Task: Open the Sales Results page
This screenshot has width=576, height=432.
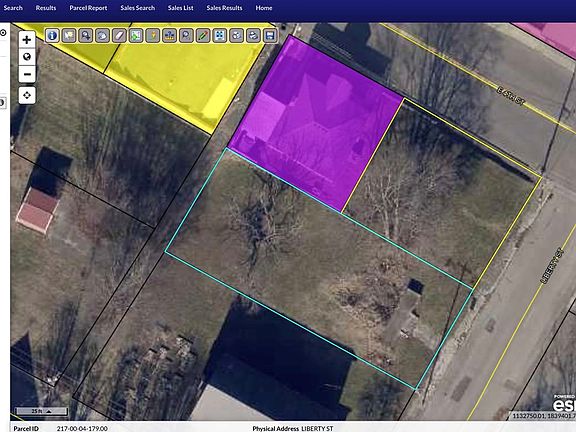Action: coord(224,8)
